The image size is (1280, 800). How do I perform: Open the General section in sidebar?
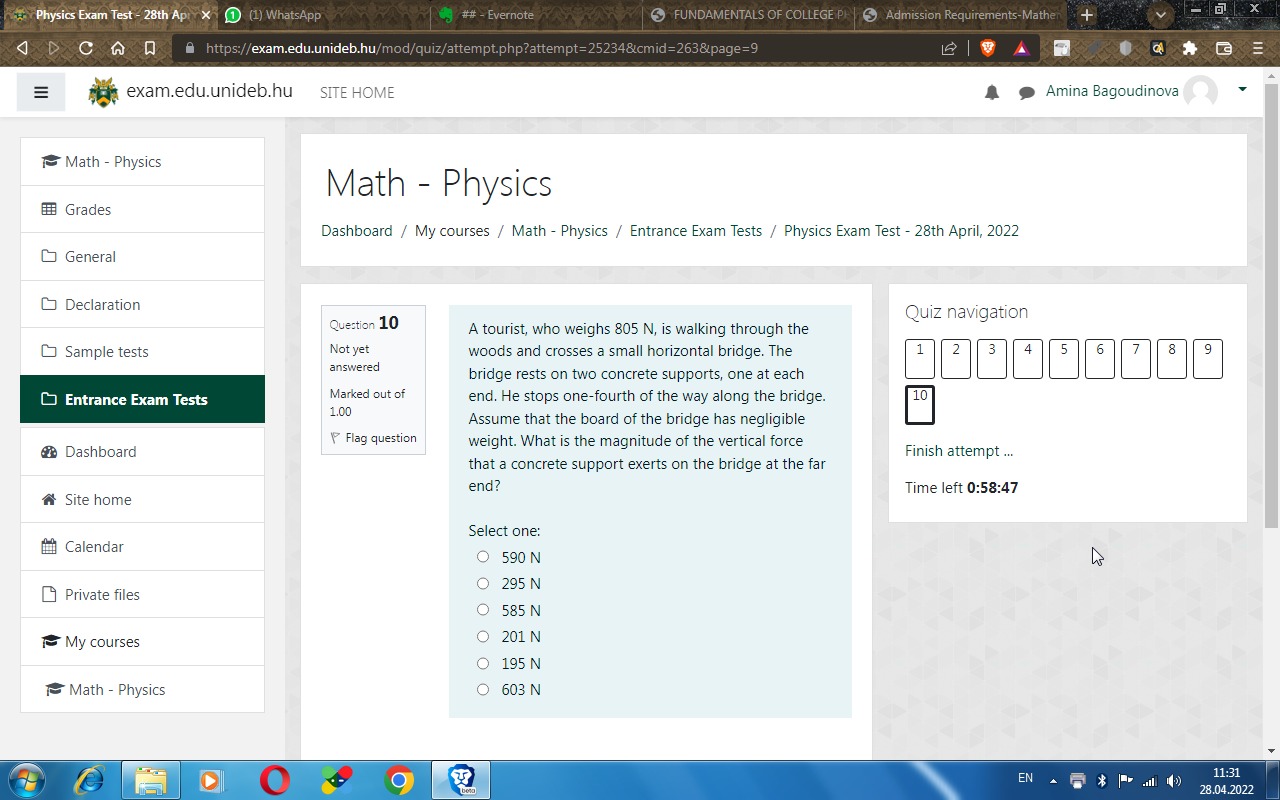142,256
